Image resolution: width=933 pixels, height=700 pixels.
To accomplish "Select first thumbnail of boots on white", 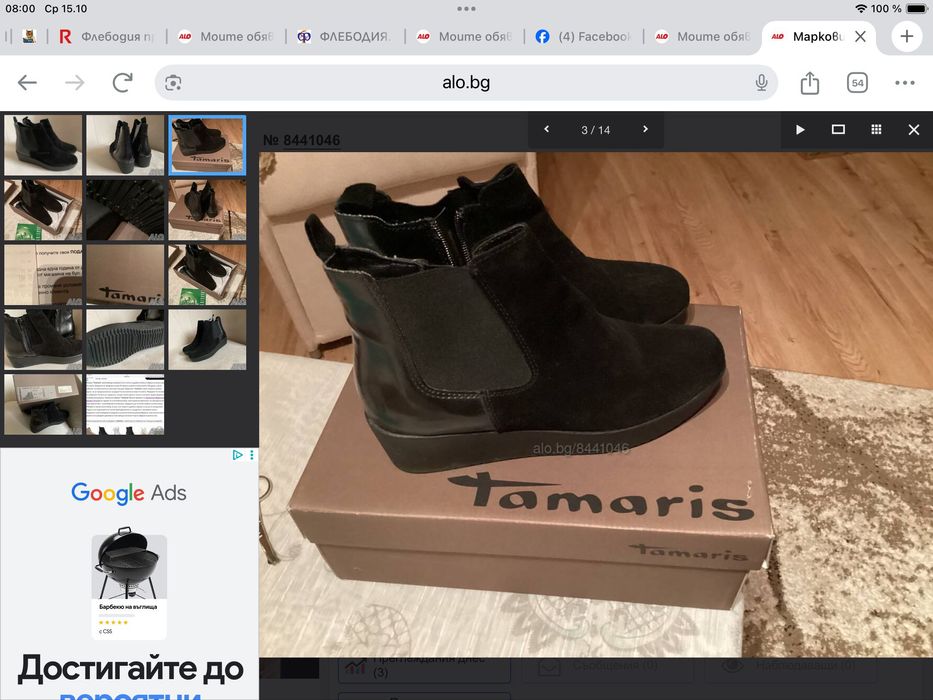I will click(x=43, y=145).
